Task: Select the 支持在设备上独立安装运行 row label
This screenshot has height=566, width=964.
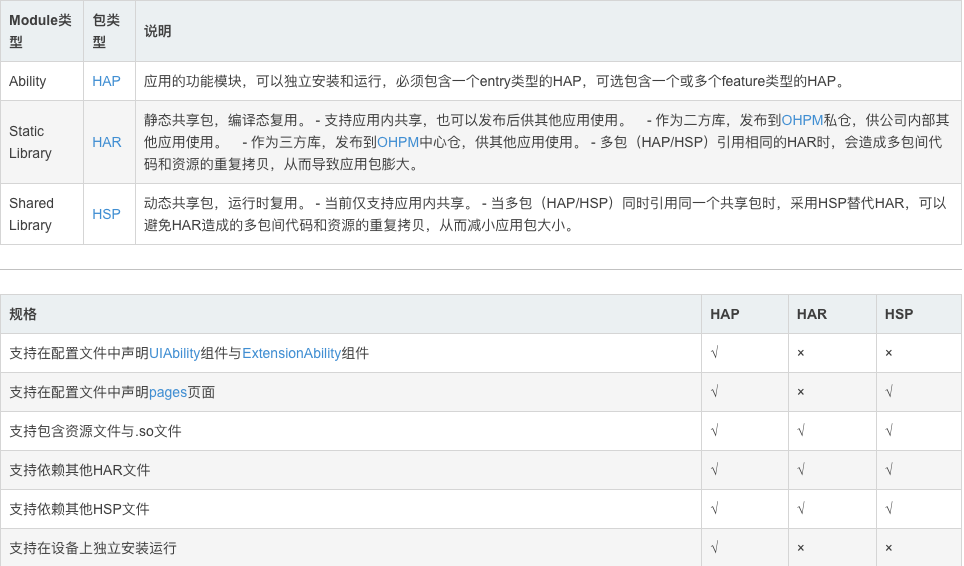Action: click(x=93, y=548)
